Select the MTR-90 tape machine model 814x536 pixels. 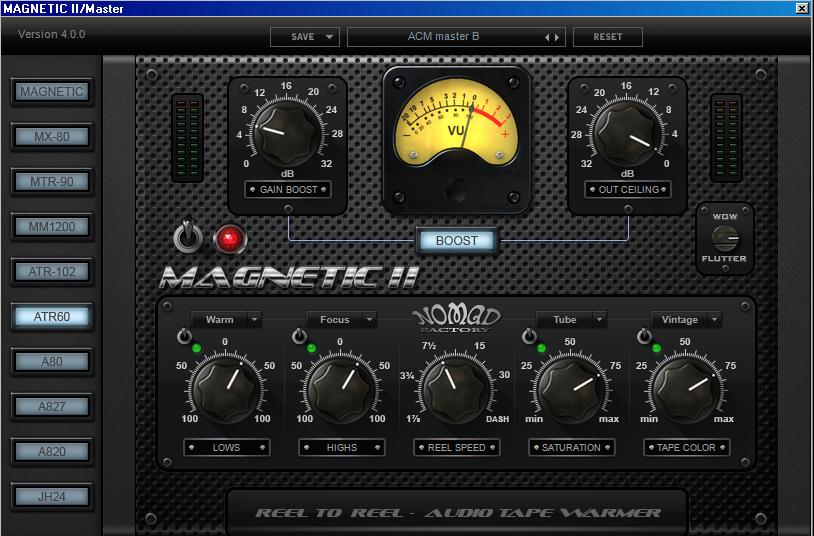click(52, 182)
